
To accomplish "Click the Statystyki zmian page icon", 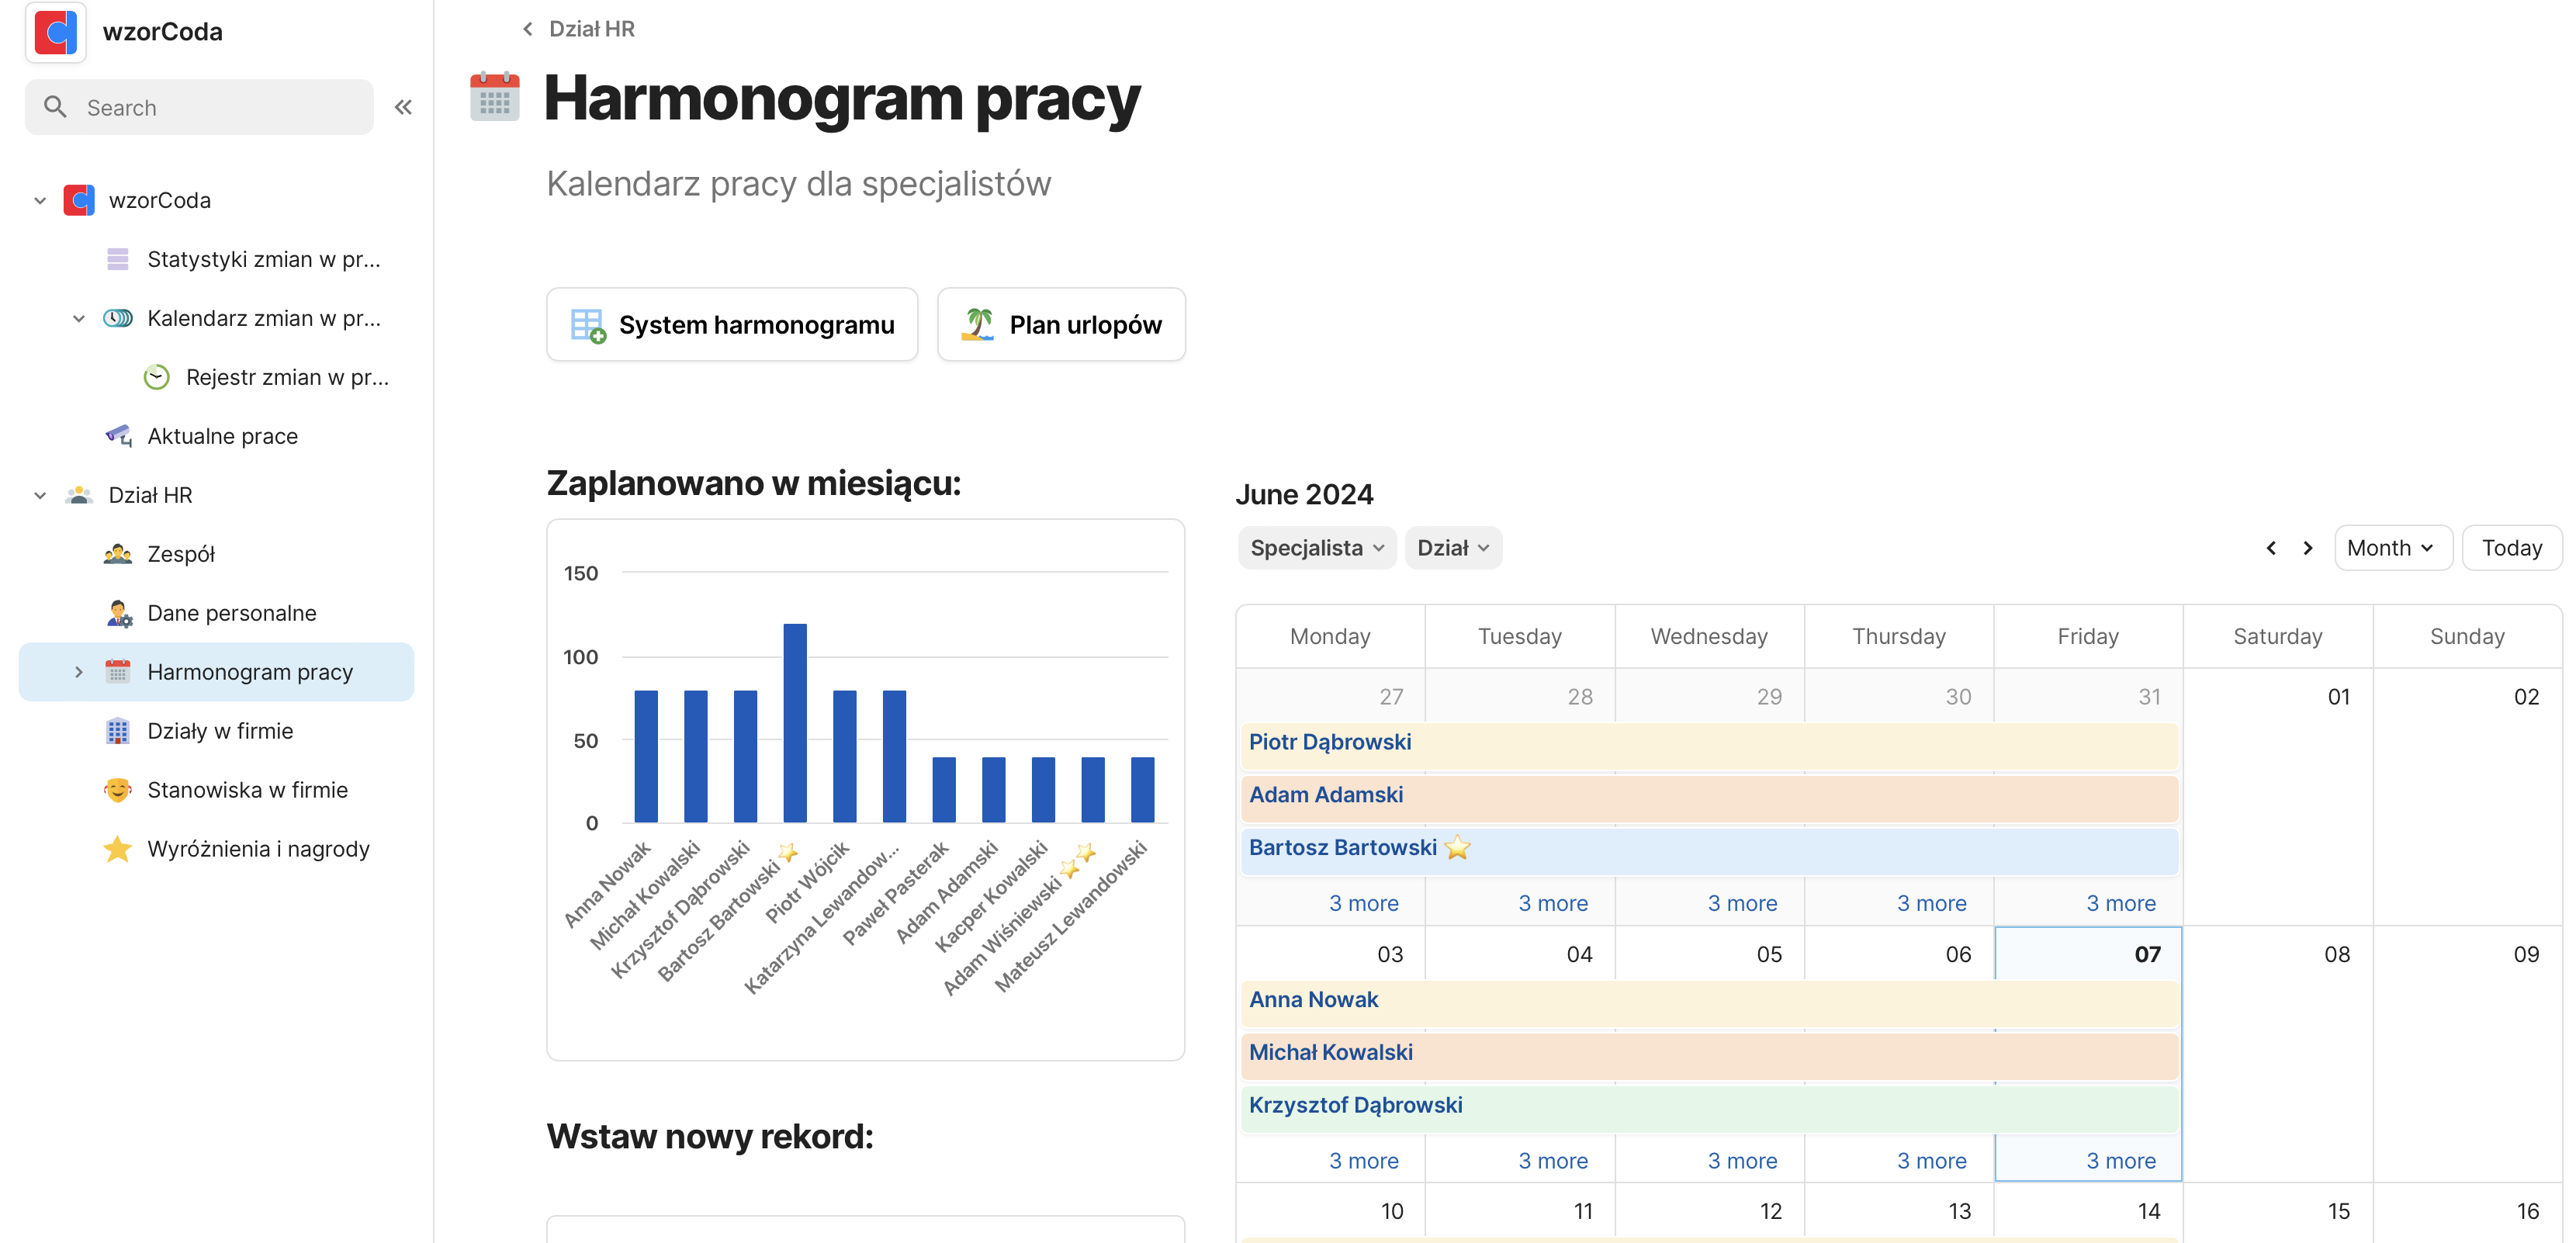I will [117, 259].
